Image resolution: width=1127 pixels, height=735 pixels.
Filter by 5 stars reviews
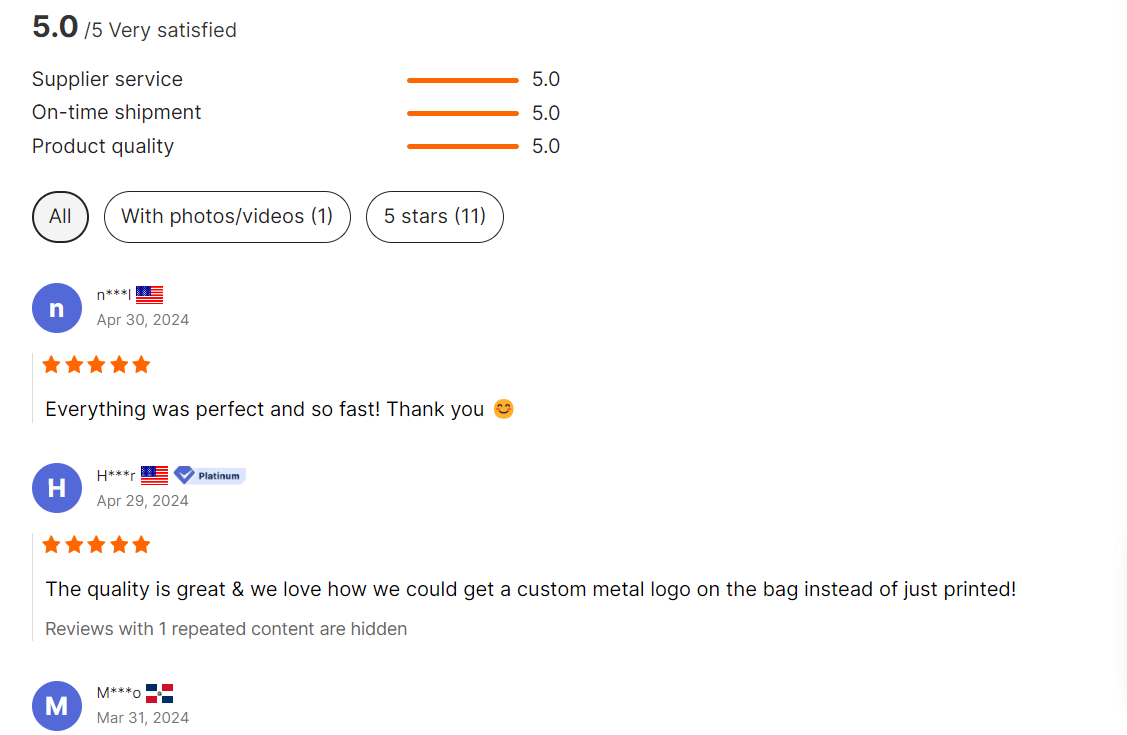(x=434, y=216)
